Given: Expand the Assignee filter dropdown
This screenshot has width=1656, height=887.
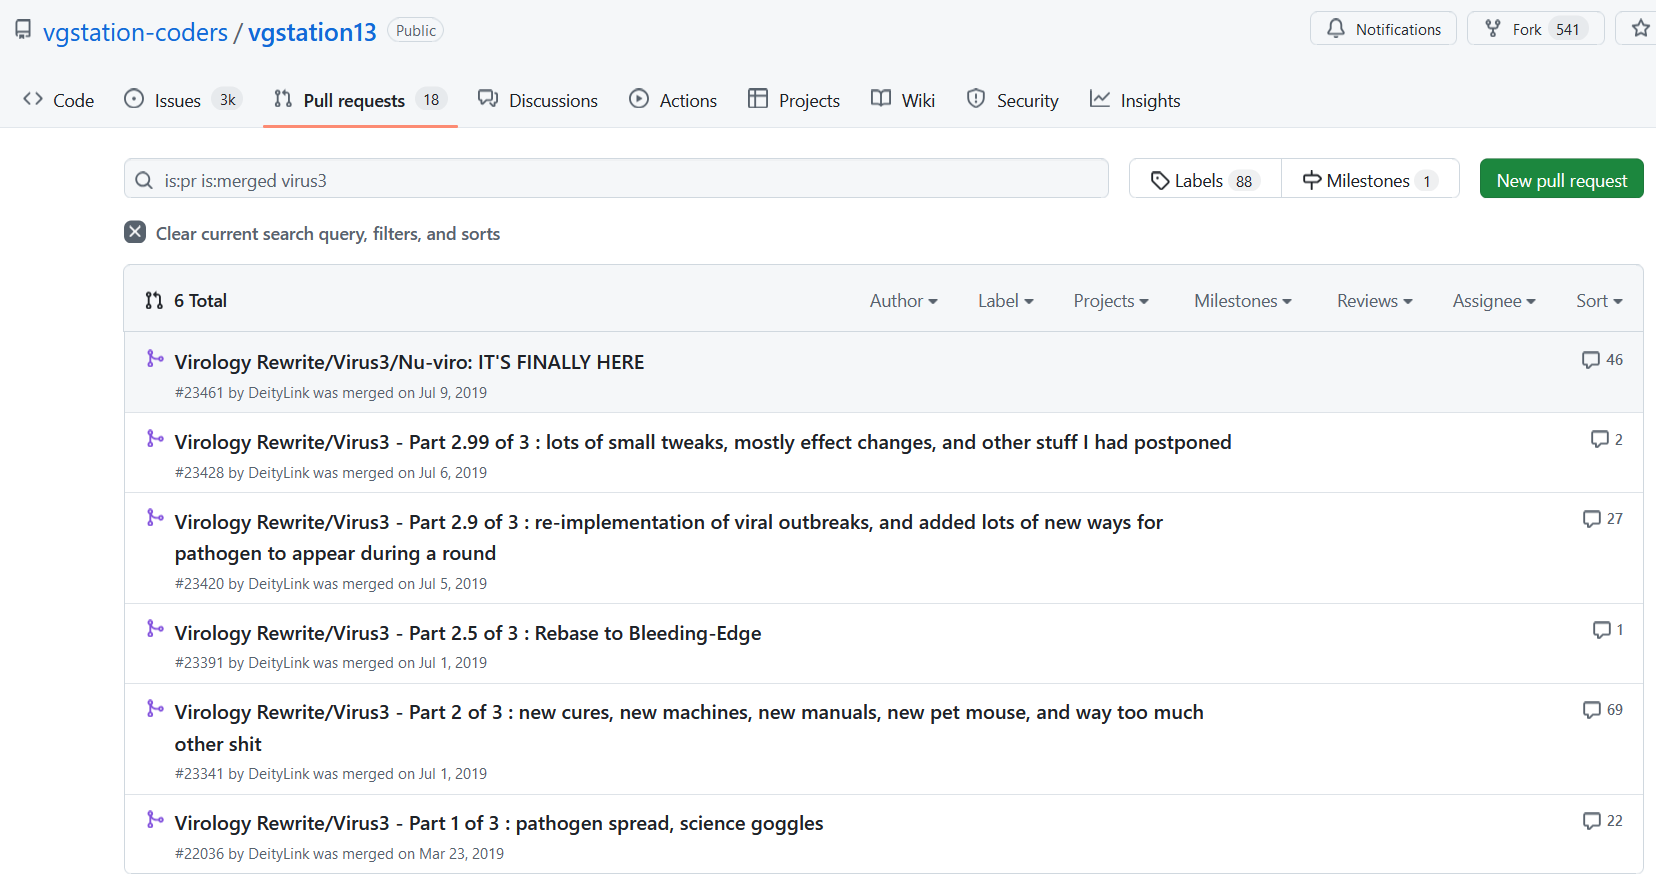Looking at the screenshot, I should click(x=1494, y=301).
